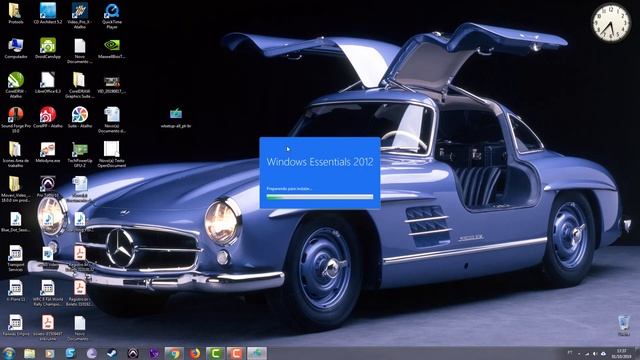
Task: Open WRC 8 FIA World Rally shortcut
Action: click(x=48, y=293)
